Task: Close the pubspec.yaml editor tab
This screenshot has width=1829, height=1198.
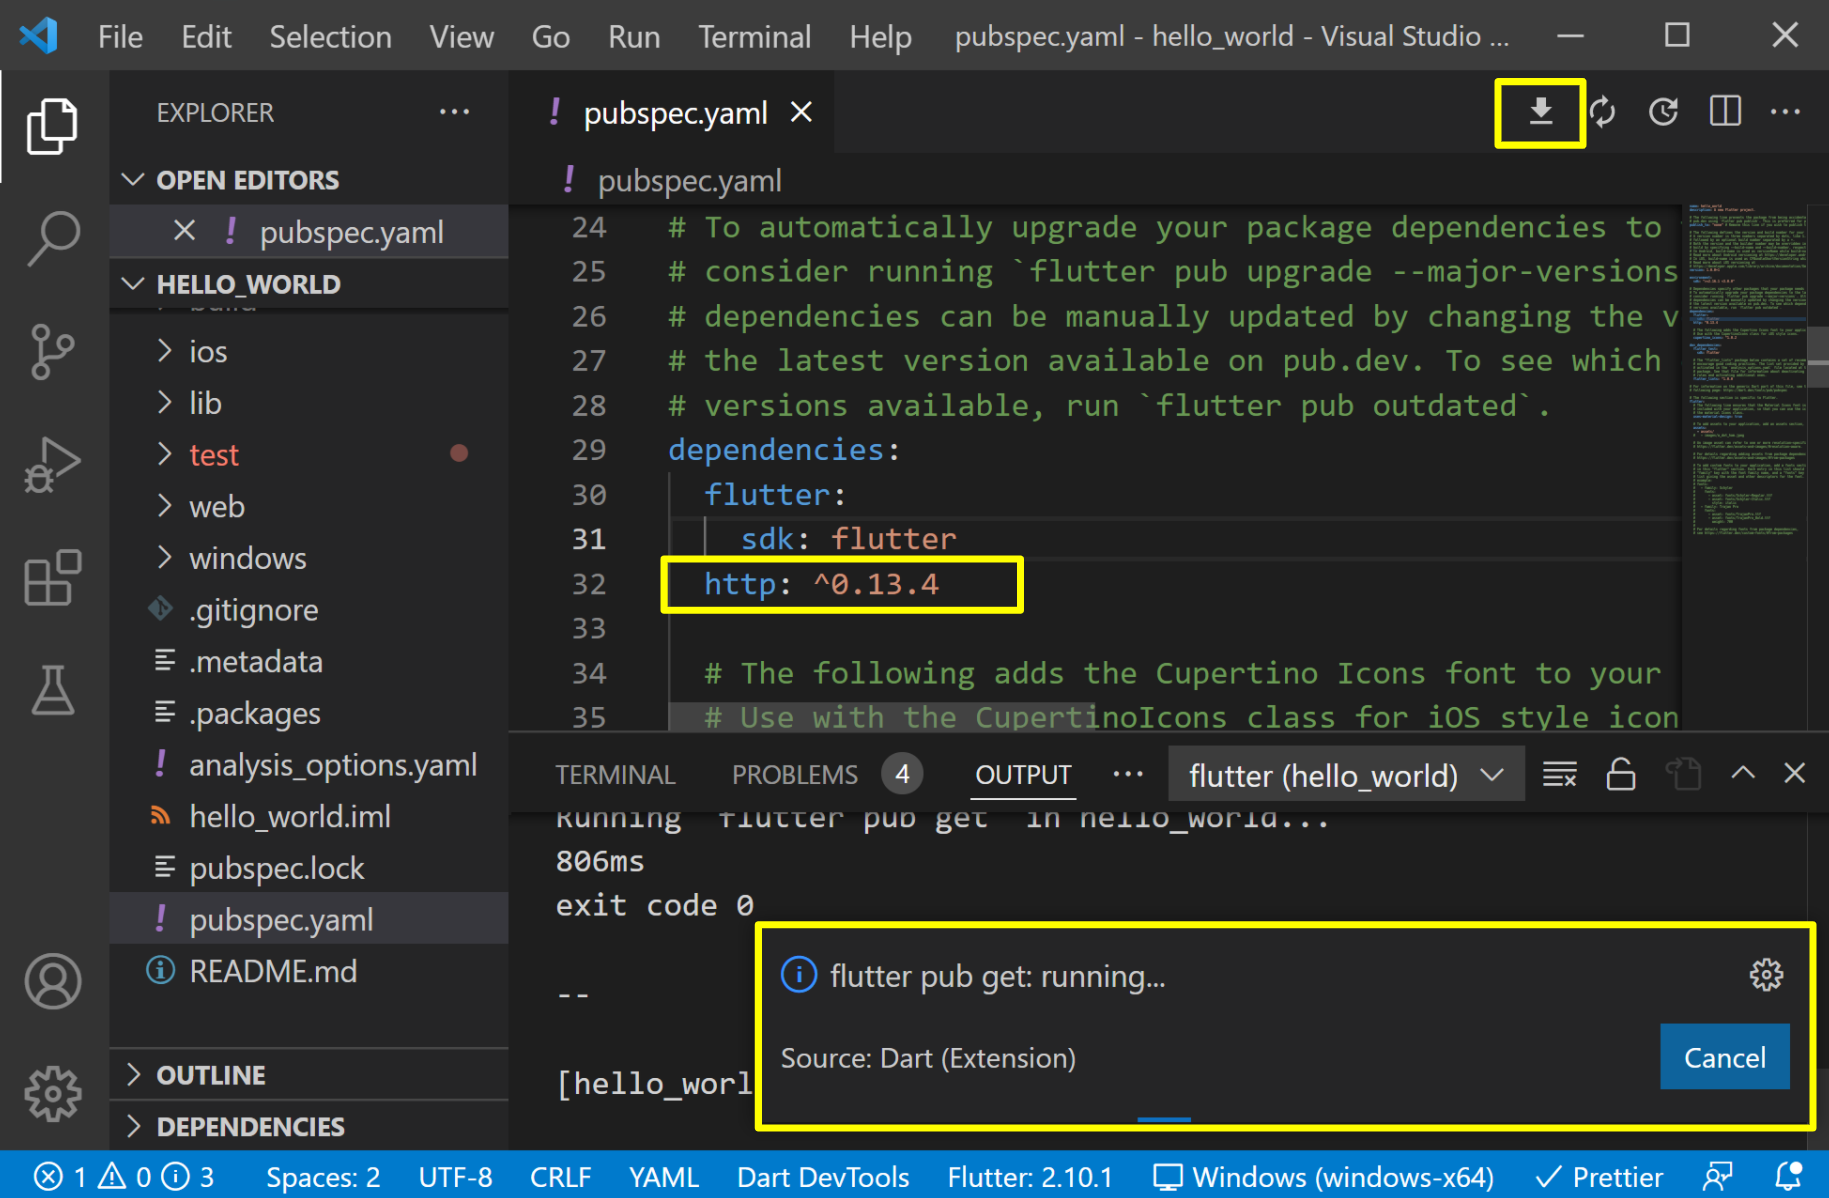Action: click(801, 112)
